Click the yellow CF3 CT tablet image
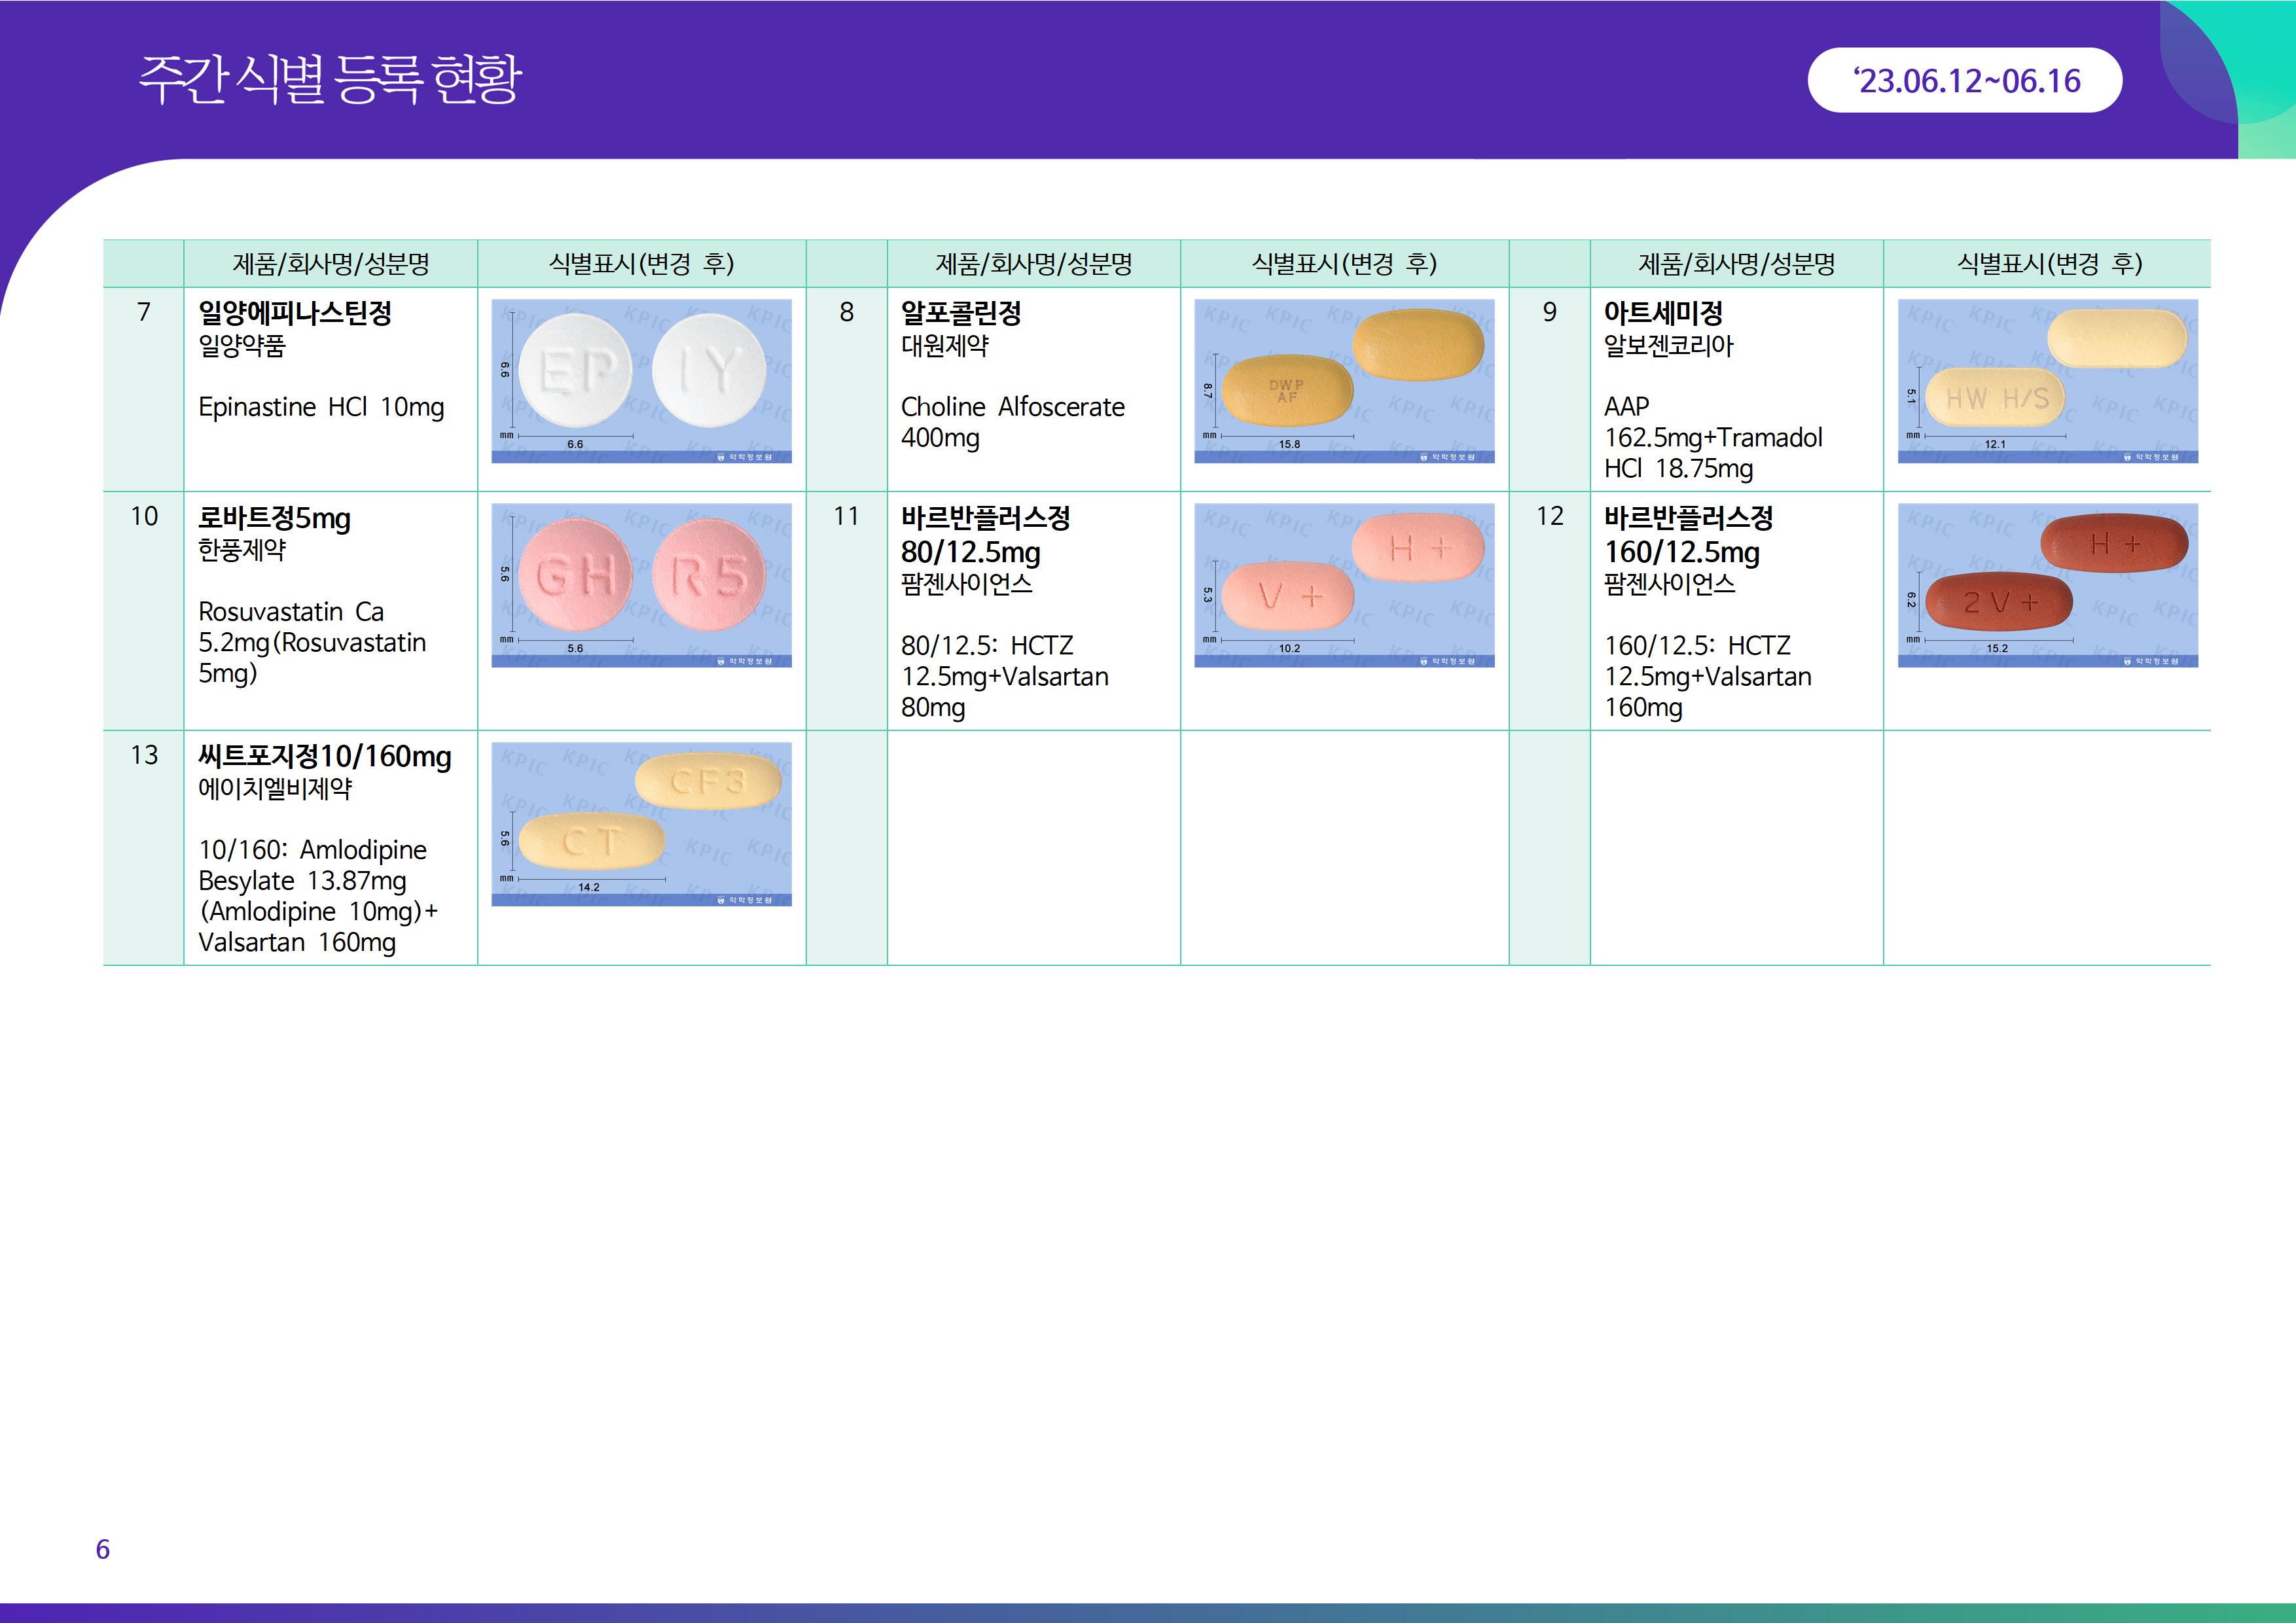 click(x=641, y=824)
